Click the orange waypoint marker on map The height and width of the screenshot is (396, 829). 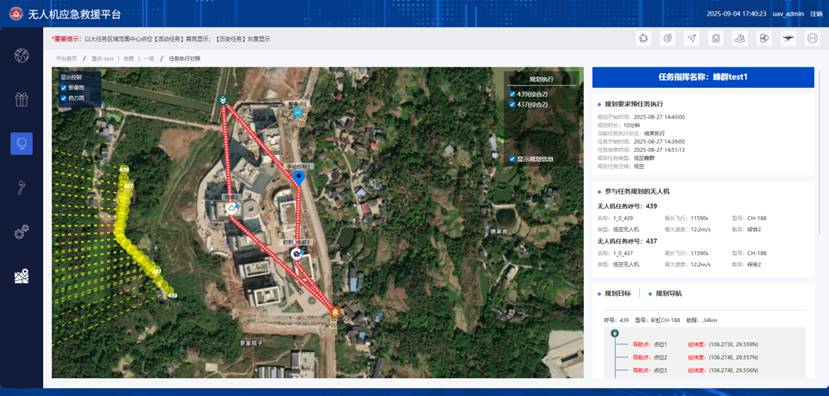335,312
